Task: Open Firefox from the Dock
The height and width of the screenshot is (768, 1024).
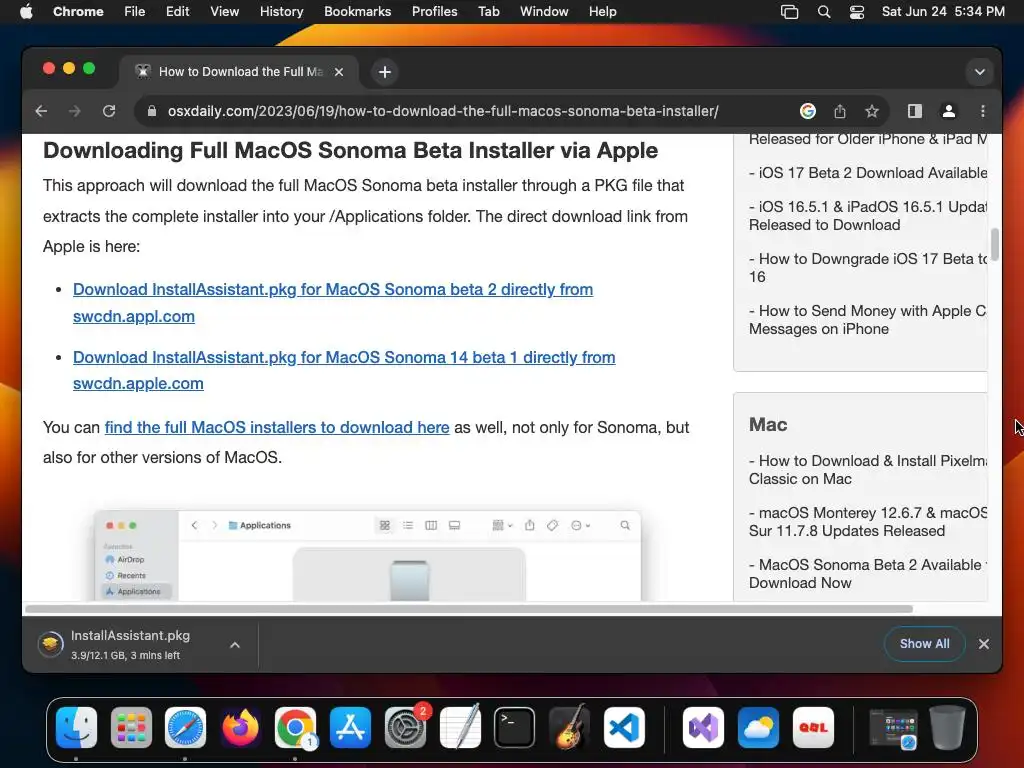Action: pos(240,727)
